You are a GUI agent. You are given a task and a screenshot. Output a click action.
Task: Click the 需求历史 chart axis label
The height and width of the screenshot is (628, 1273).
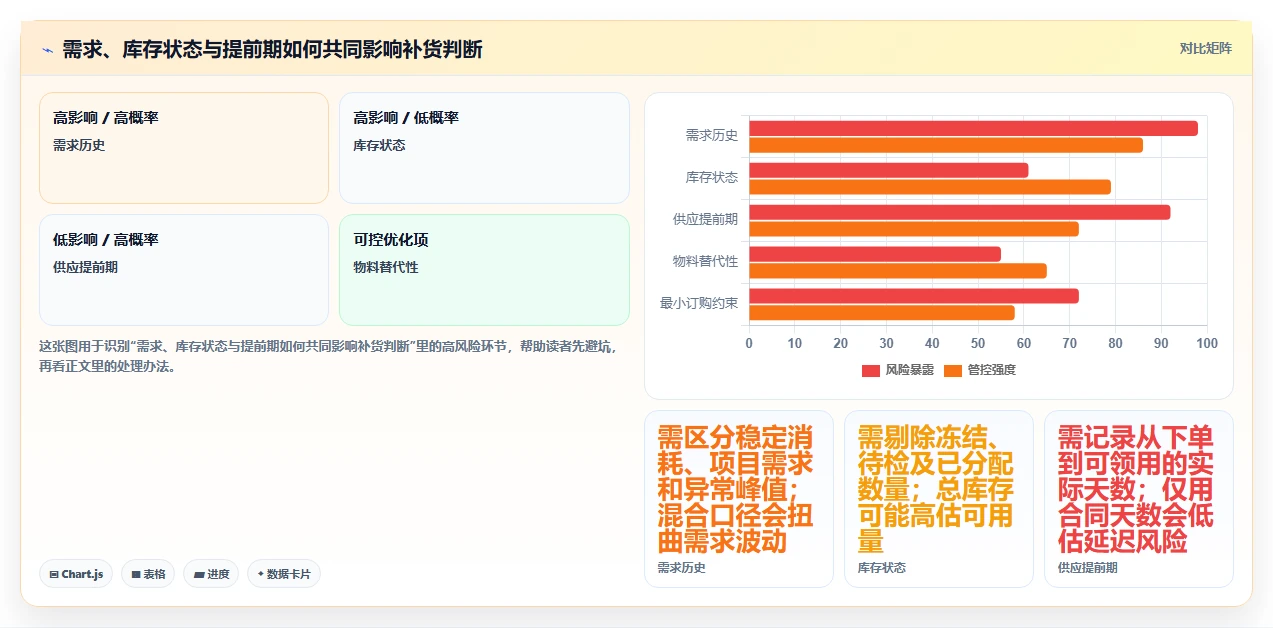(x=712, y=135)
